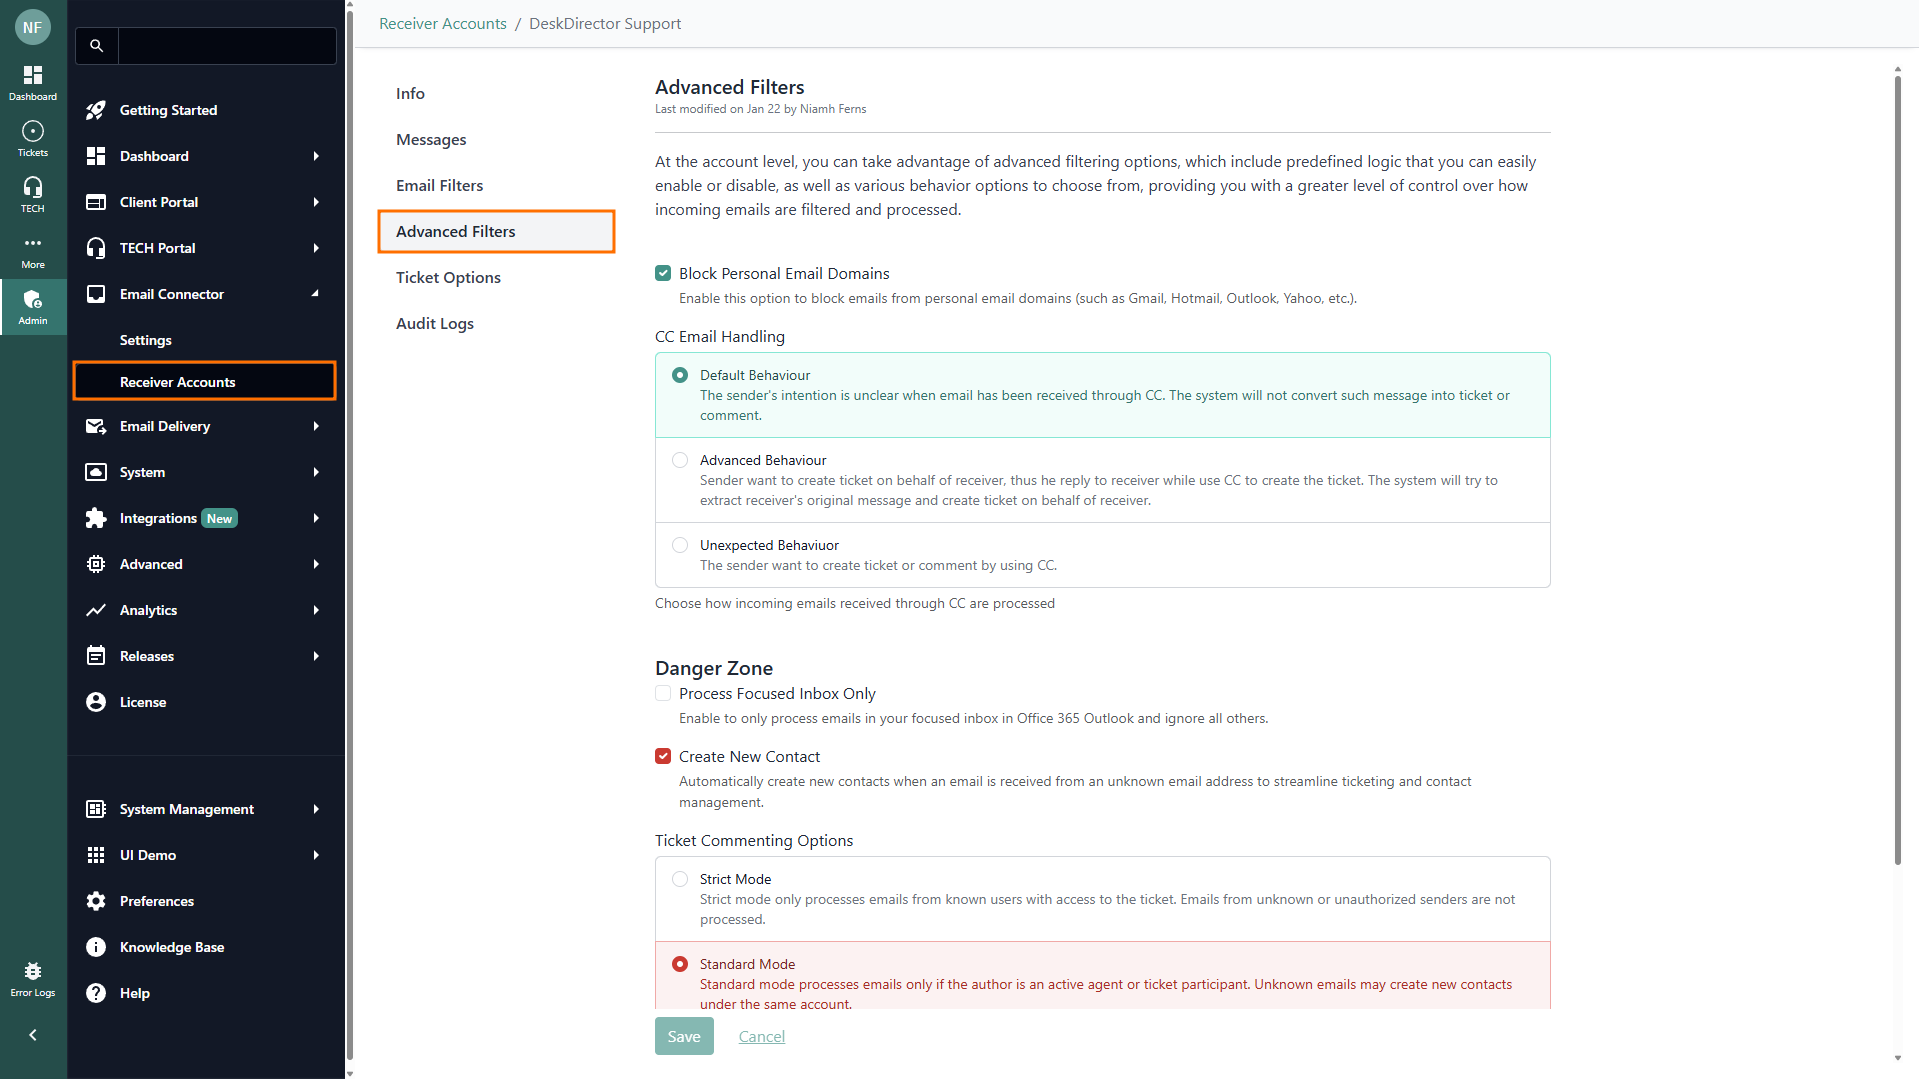1919x1079 pixels.
Task: Click the More ellipsis icon
Action: pos(33,244)
